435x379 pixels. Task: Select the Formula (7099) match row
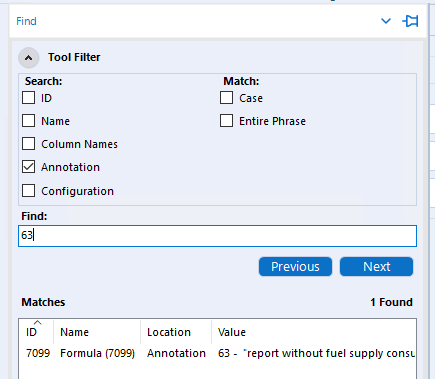click(217, 353)
